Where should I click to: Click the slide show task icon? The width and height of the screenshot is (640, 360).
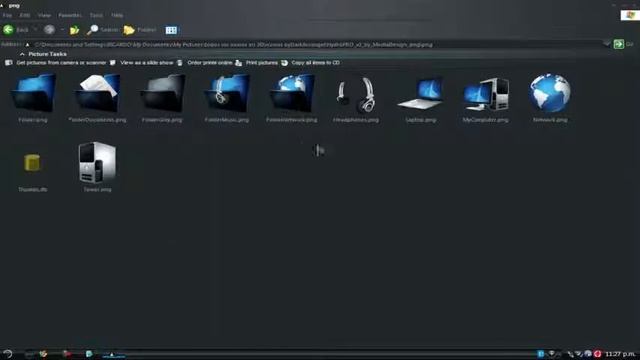click(113, 63)
